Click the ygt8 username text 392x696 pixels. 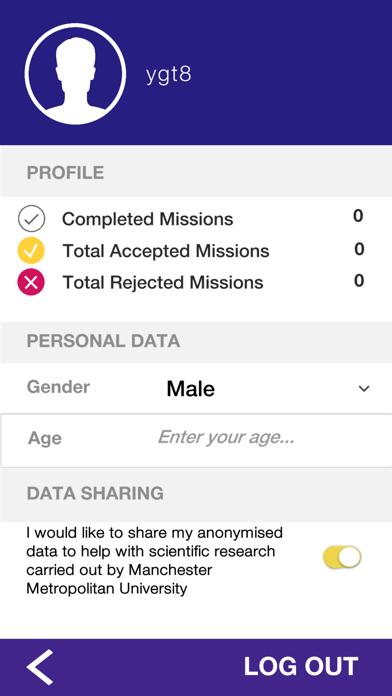[x=169, y=75]
